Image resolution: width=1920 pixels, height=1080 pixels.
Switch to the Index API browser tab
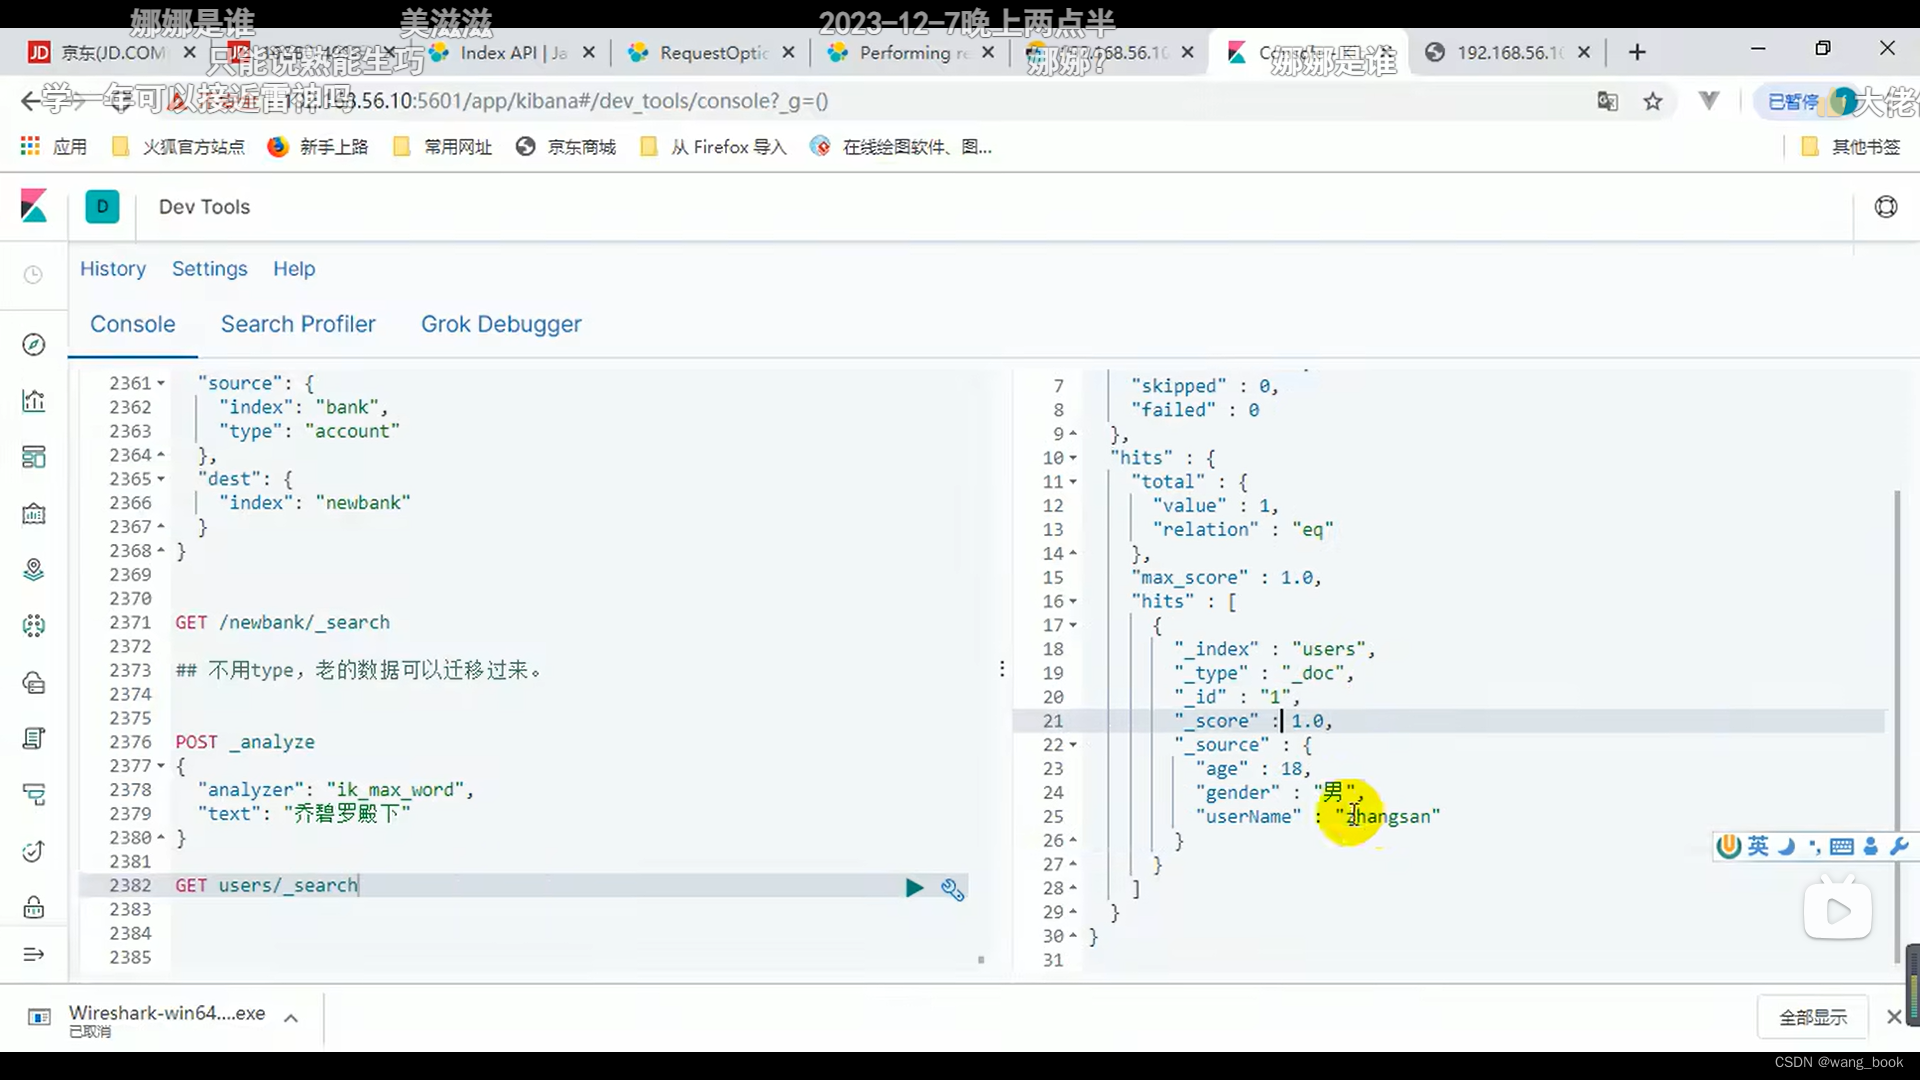coord(512,52)
